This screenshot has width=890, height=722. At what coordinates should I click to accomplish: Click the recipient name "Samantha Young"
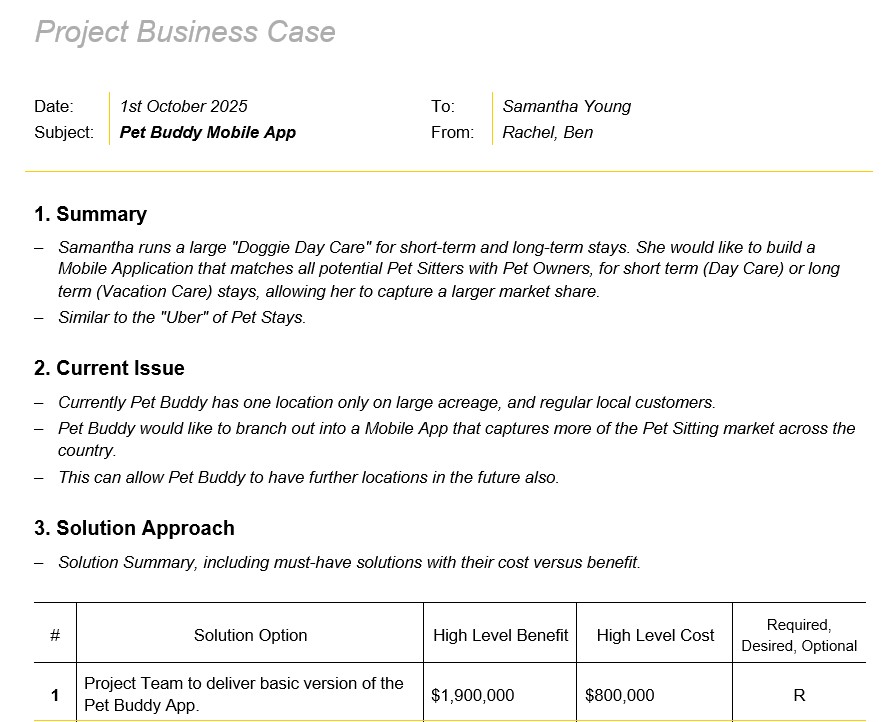566,106
